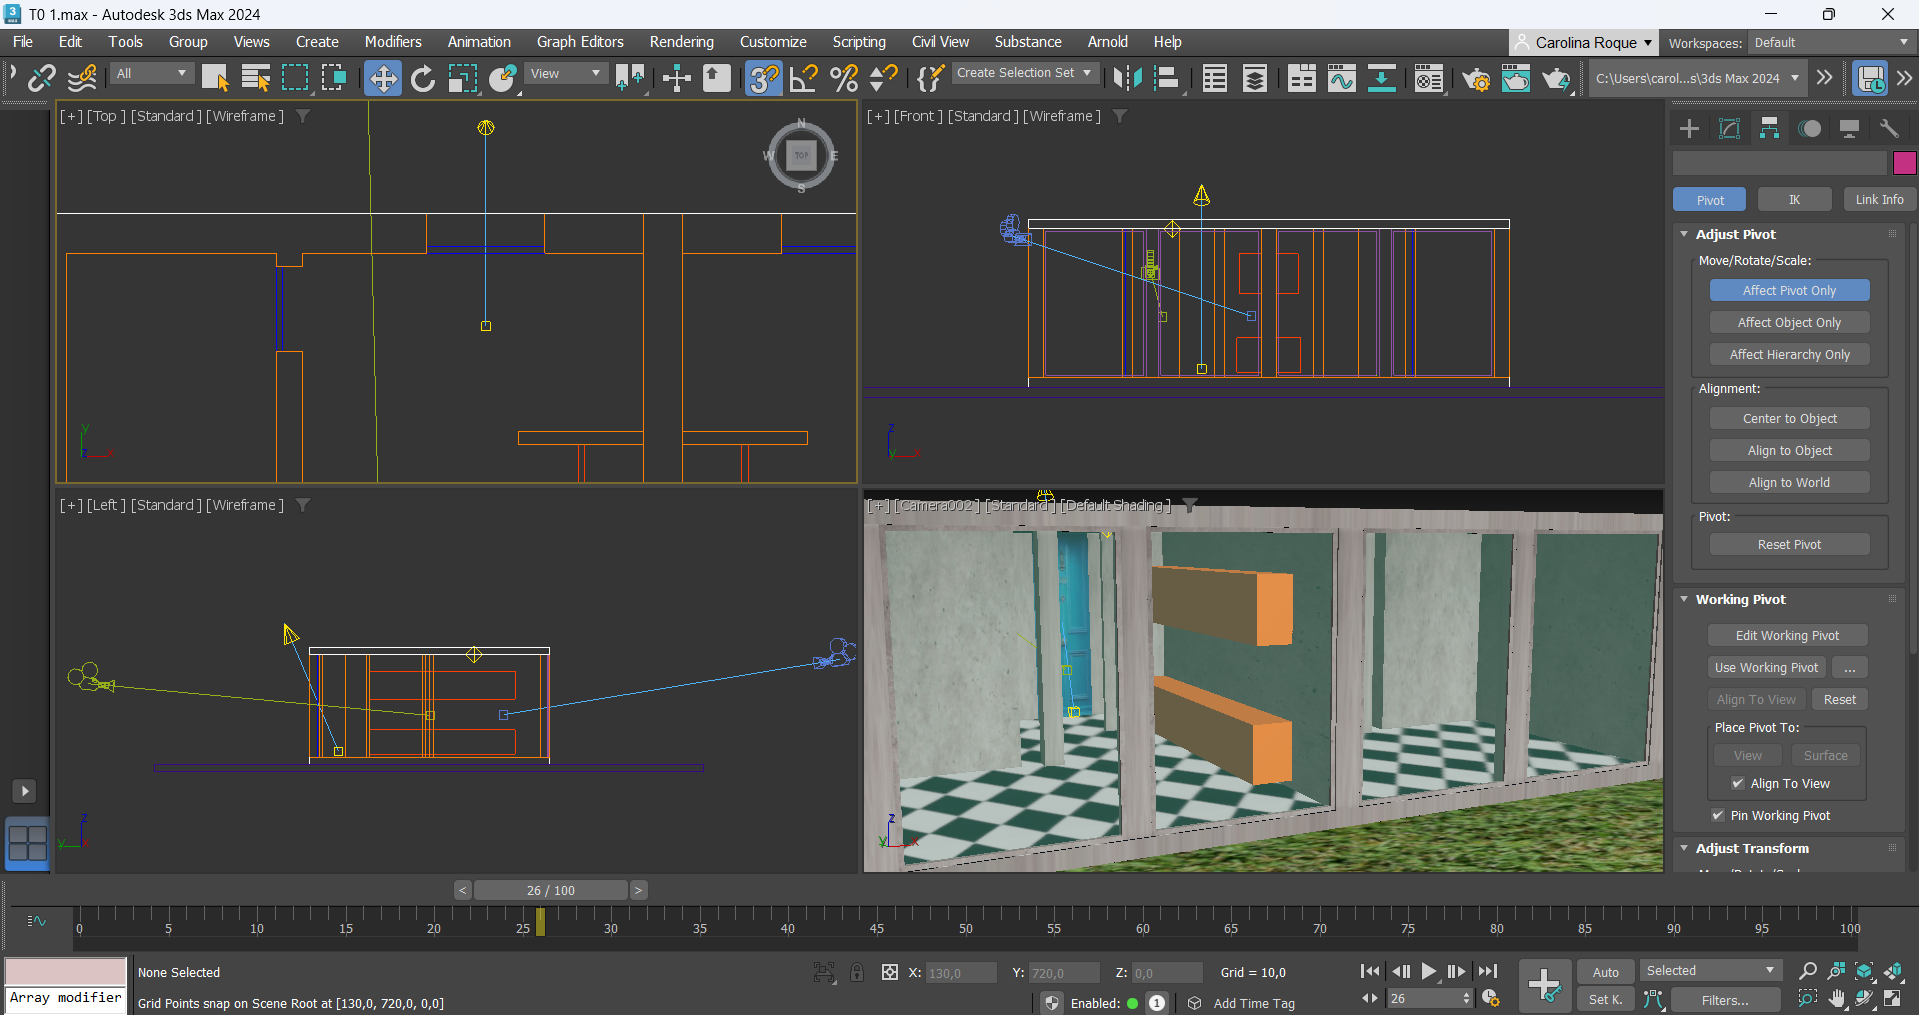Select the Move tool in toolbar
1919x1015 pixels.
click(382, 78)
